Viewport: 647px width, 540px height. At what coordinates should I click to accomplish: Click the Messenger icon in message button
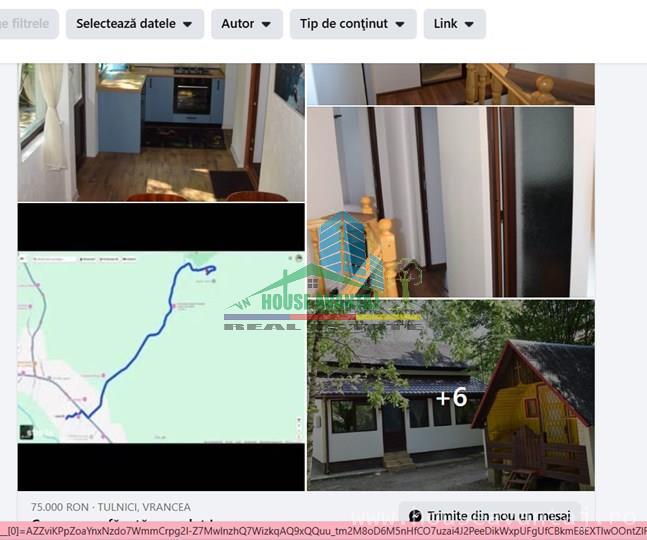click(x=415, y=516)
